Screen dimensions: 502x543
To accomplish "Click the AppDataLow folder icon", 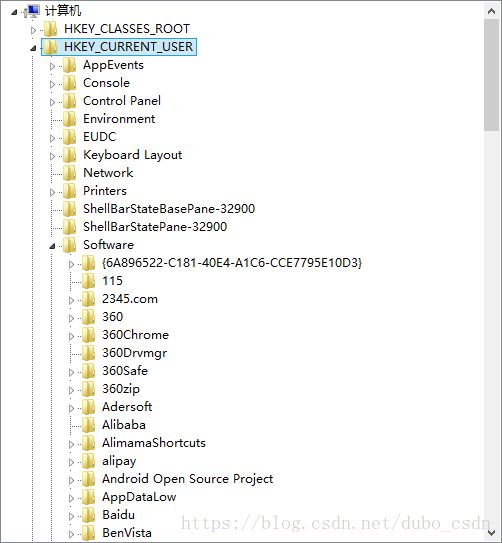I will [89, 497].
